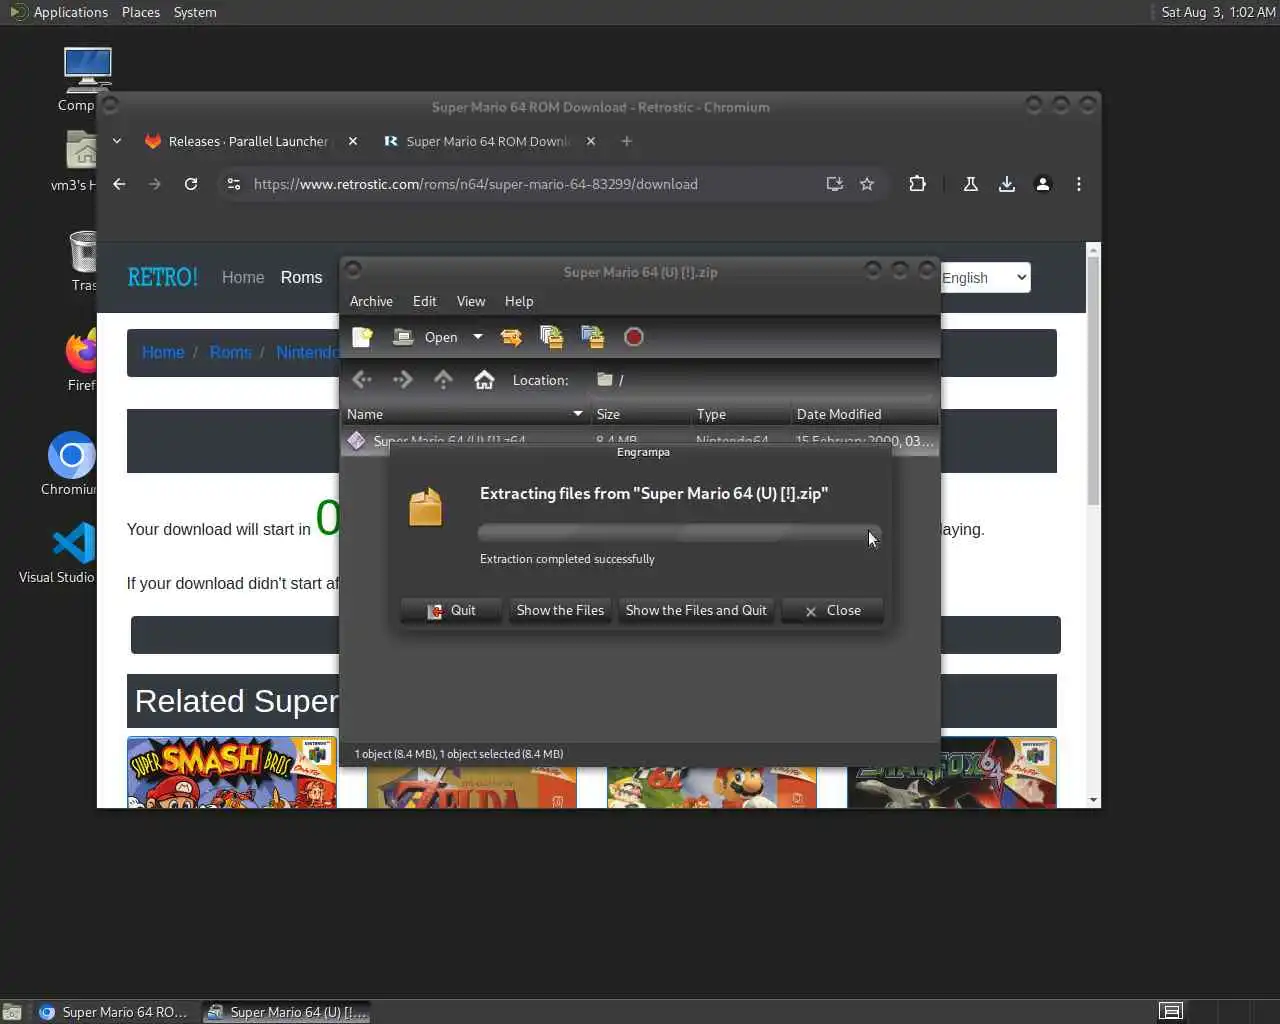Viewport: 1280px width, 1024px height.
Task: Bookmark this page with the star icon
Action: click(x=867, y=184)
